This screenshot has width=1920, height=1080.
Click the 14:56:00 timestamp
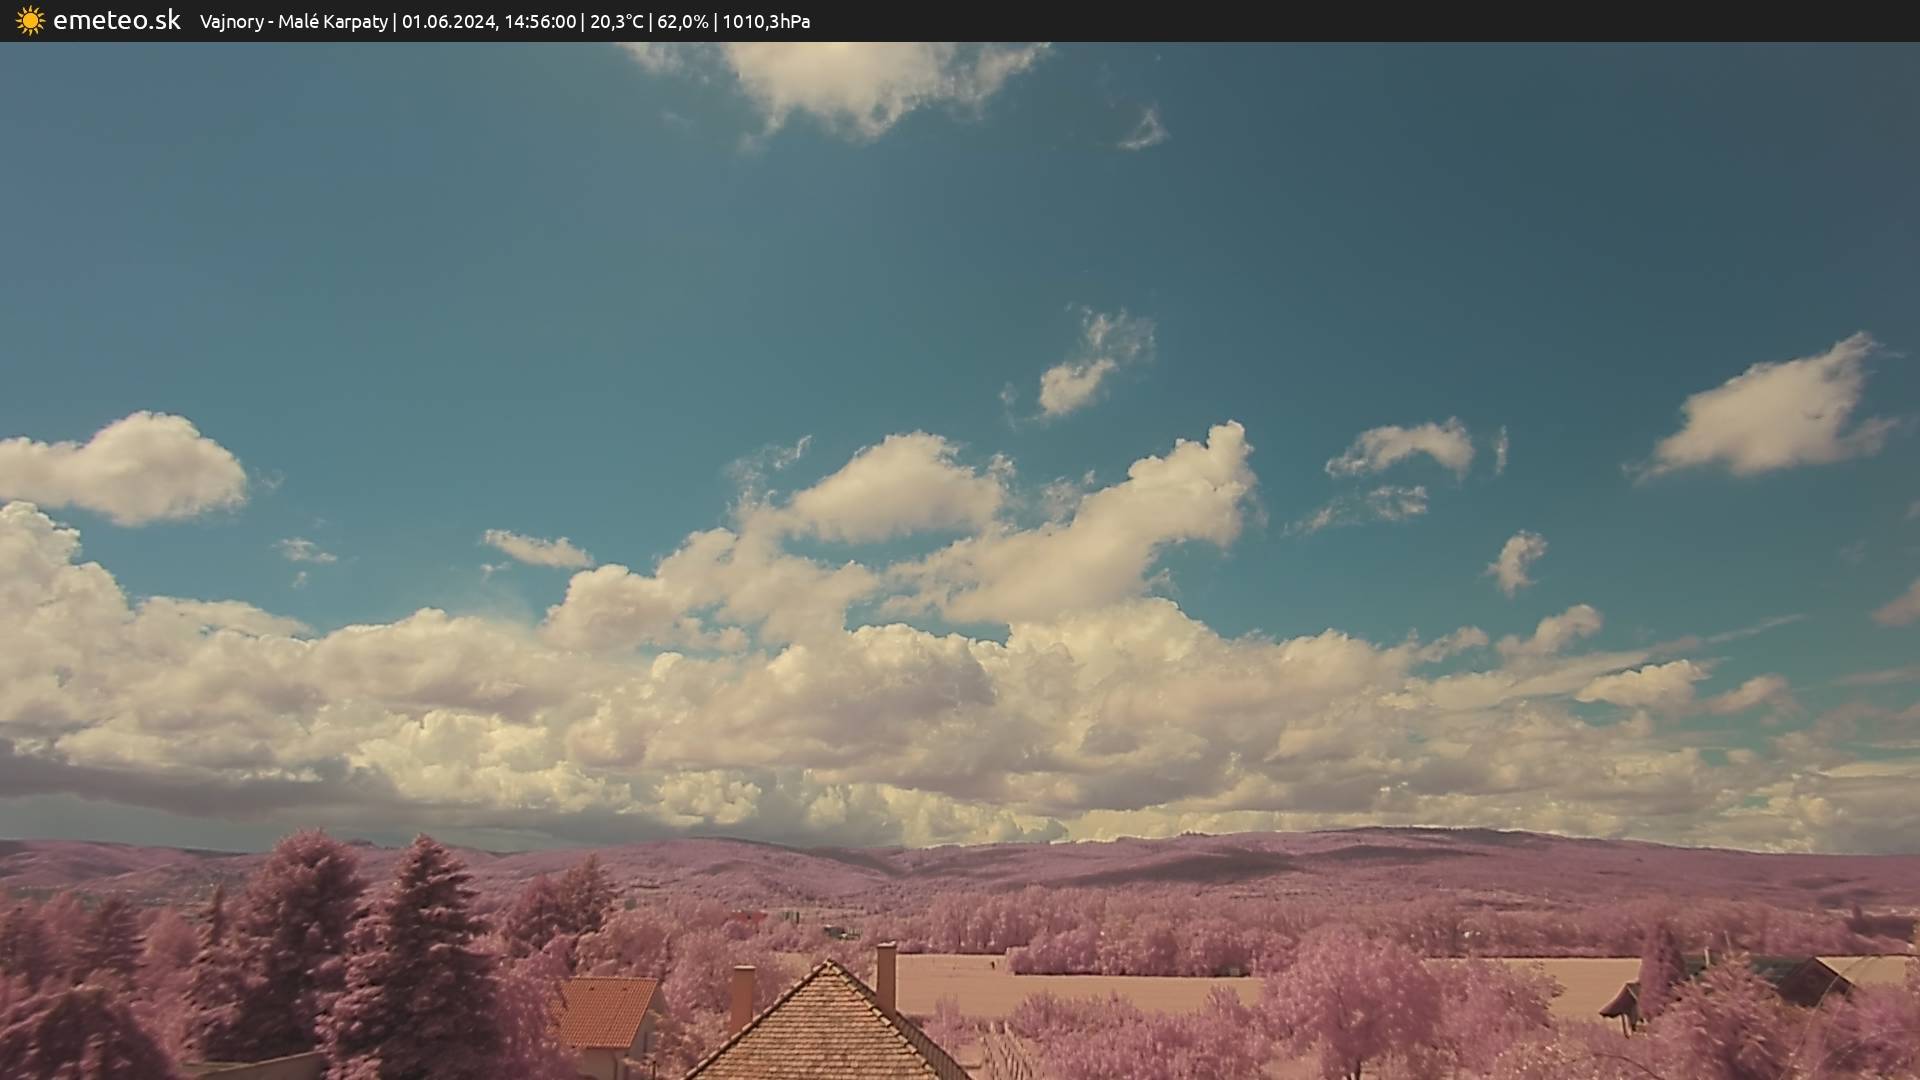pos(540,22)
